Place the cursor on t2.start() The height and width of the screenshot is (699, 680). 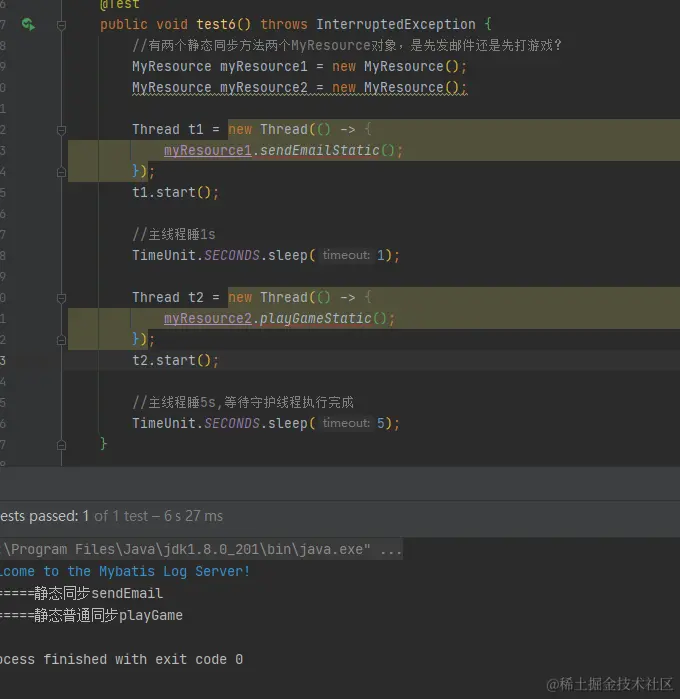pos(175,361)
